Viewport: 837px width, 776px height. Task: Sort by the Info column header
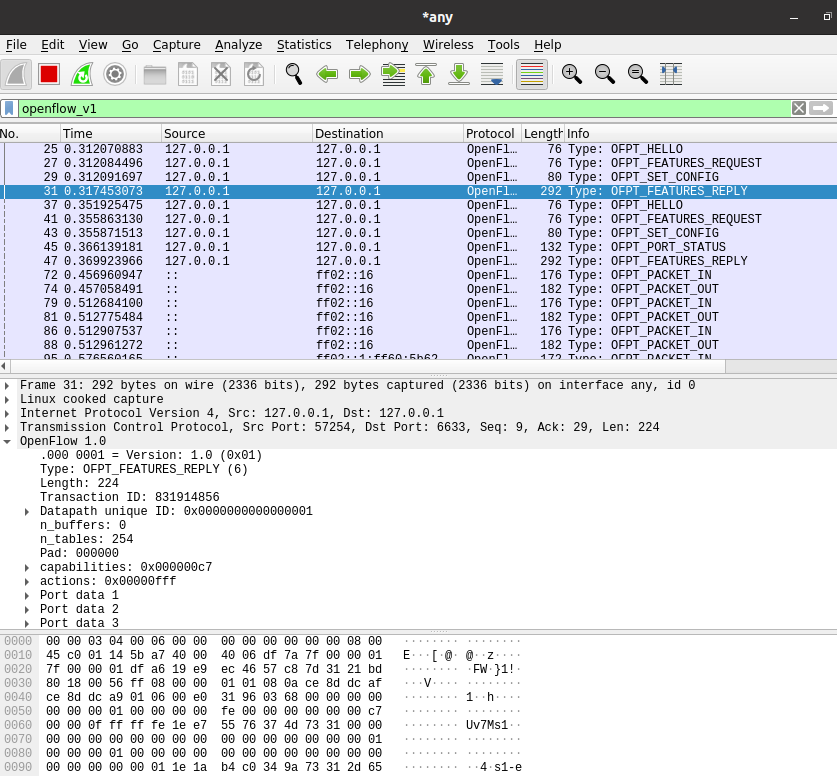point(700,133)
